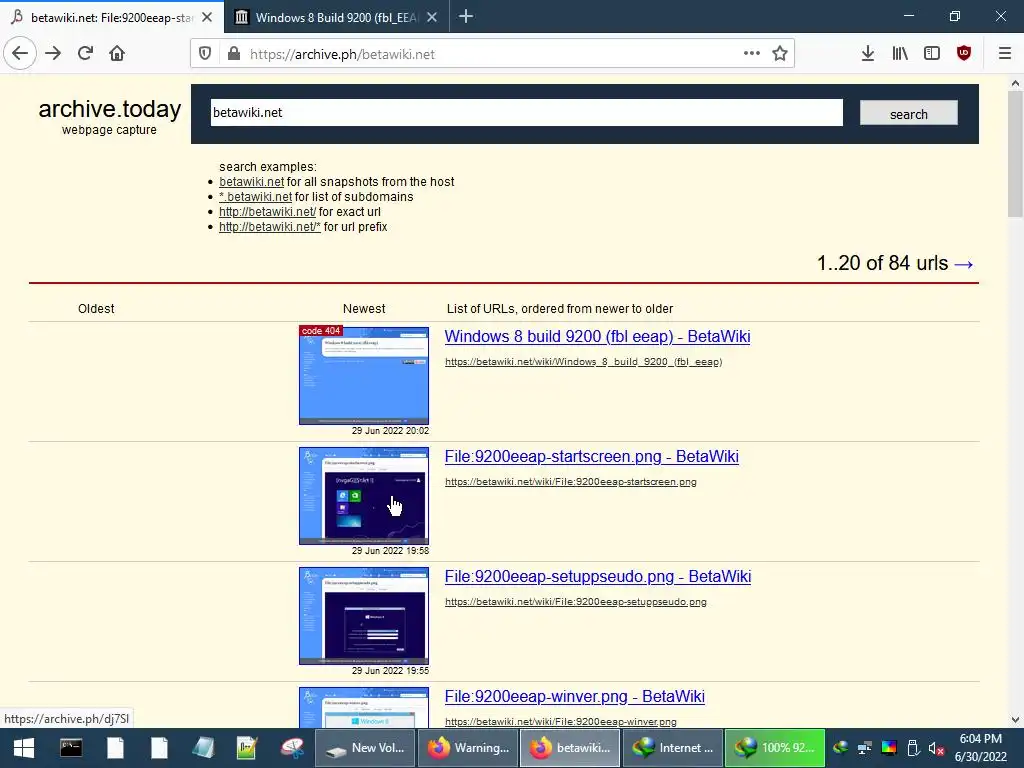
Task: Open the Snipping Tool taskbar icon
Action: [293, 748]
